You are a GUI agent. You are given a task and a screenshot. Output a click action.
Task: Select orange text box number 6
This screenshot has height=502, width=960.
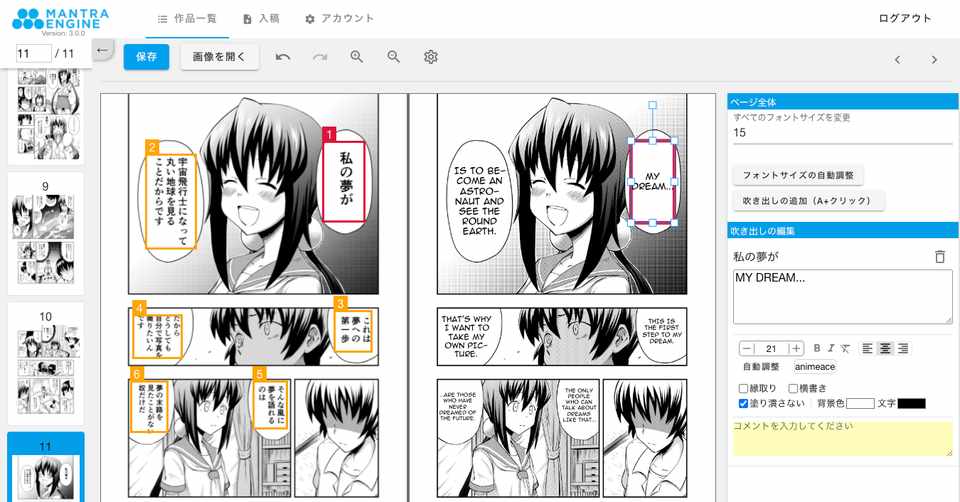pos(149,406)
